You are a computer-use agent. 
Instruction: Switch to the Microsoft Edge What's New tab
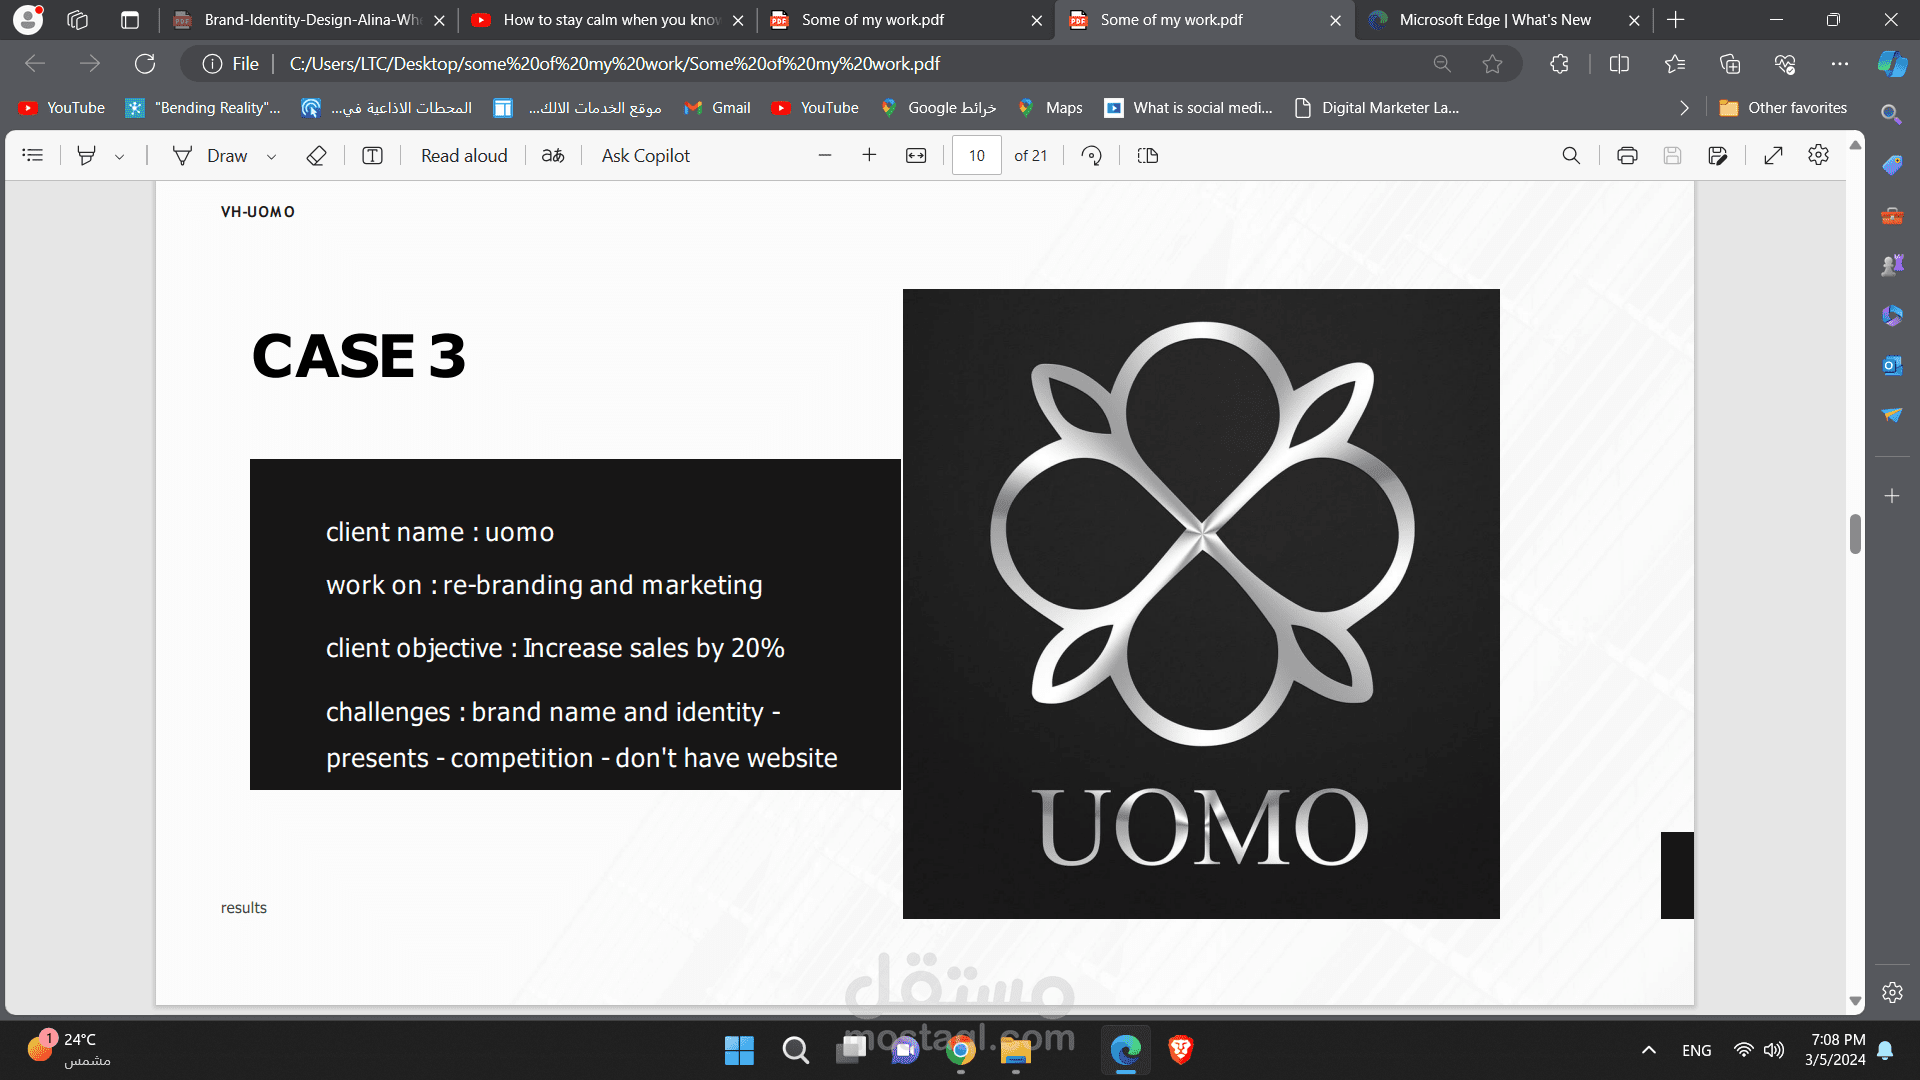[1493, 20]
